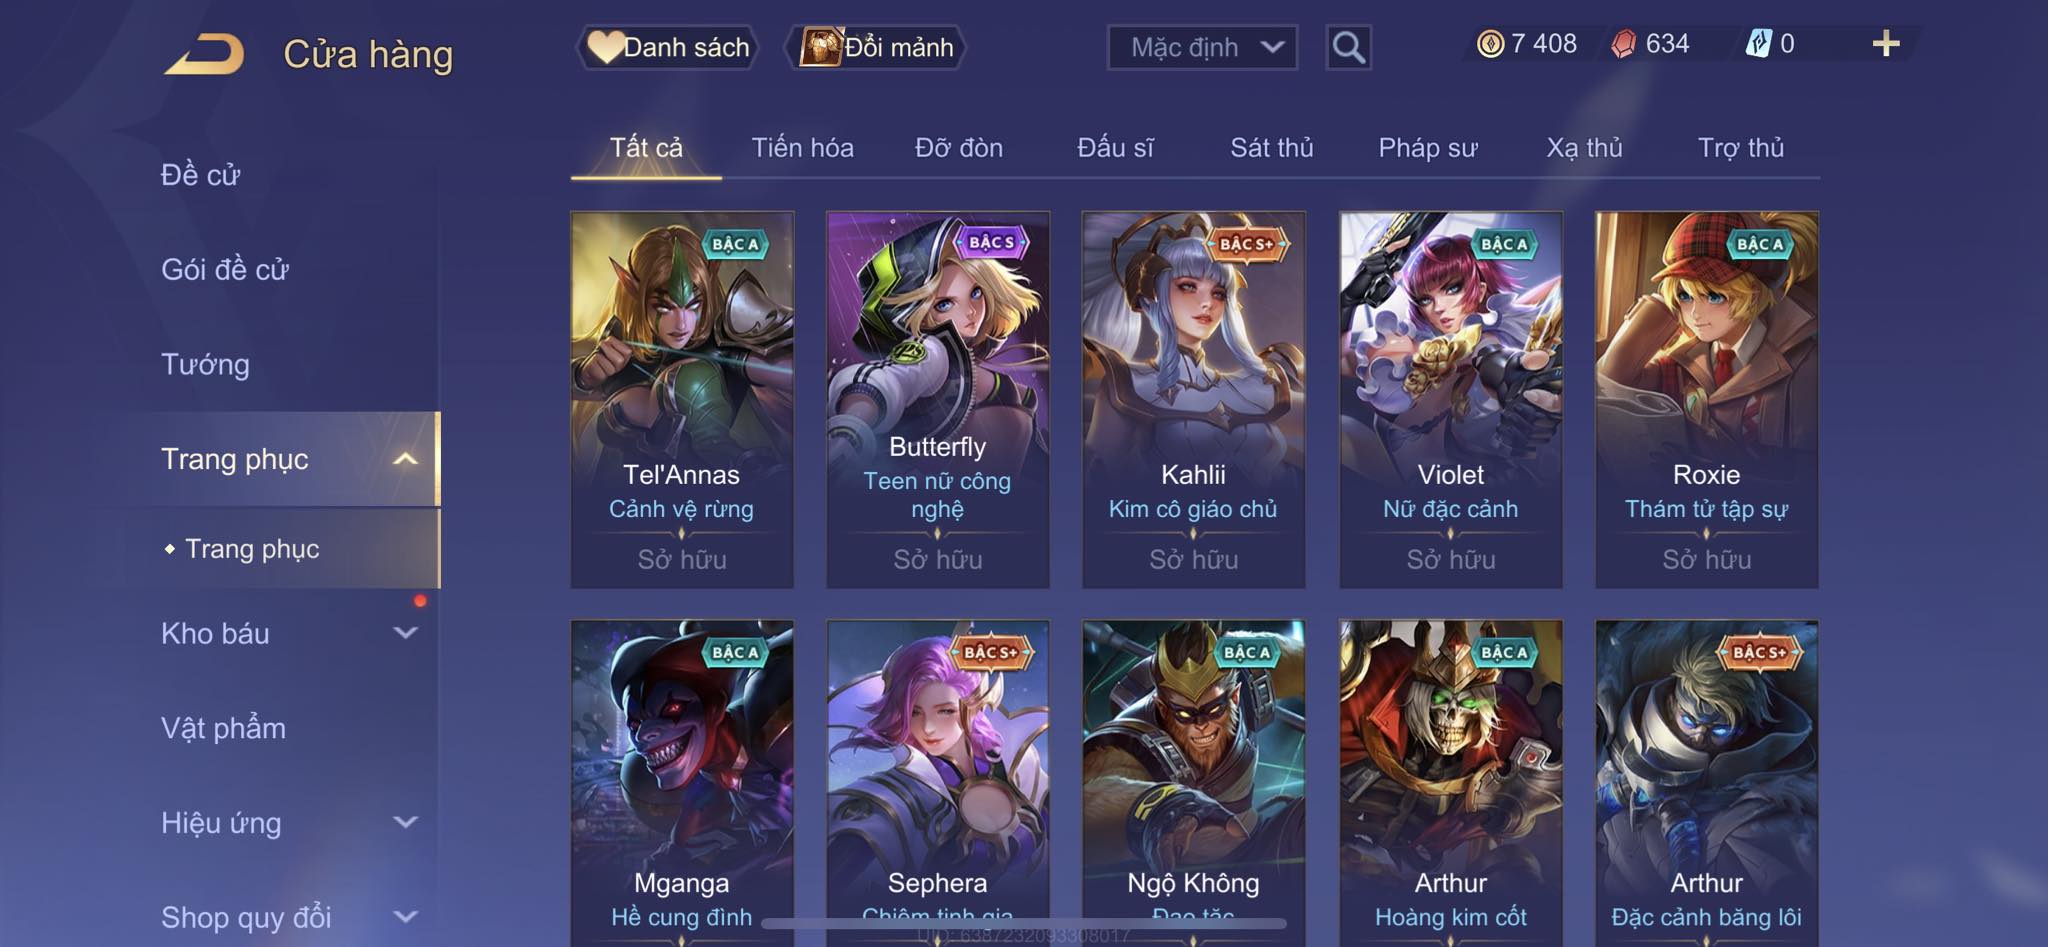Image resolution: width=2048 pixels, height=947 pixels.
Task: Tap the plus icon to add currency
Action: (1886, 44)
